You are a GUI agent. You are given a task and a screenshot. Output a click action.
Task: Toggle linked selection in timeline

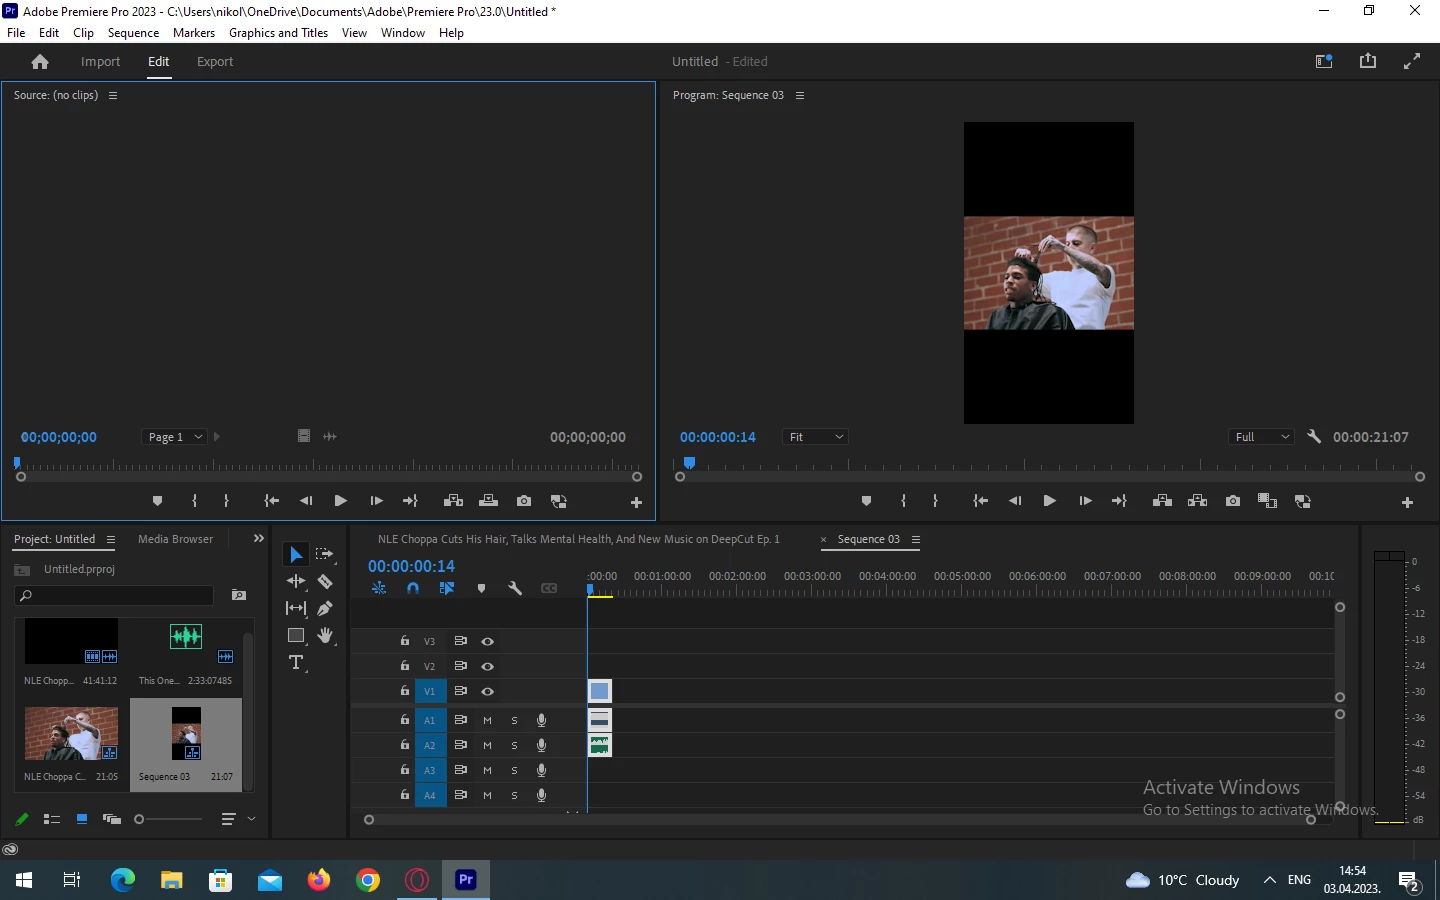pyautogui.click(x=447, y=589)
